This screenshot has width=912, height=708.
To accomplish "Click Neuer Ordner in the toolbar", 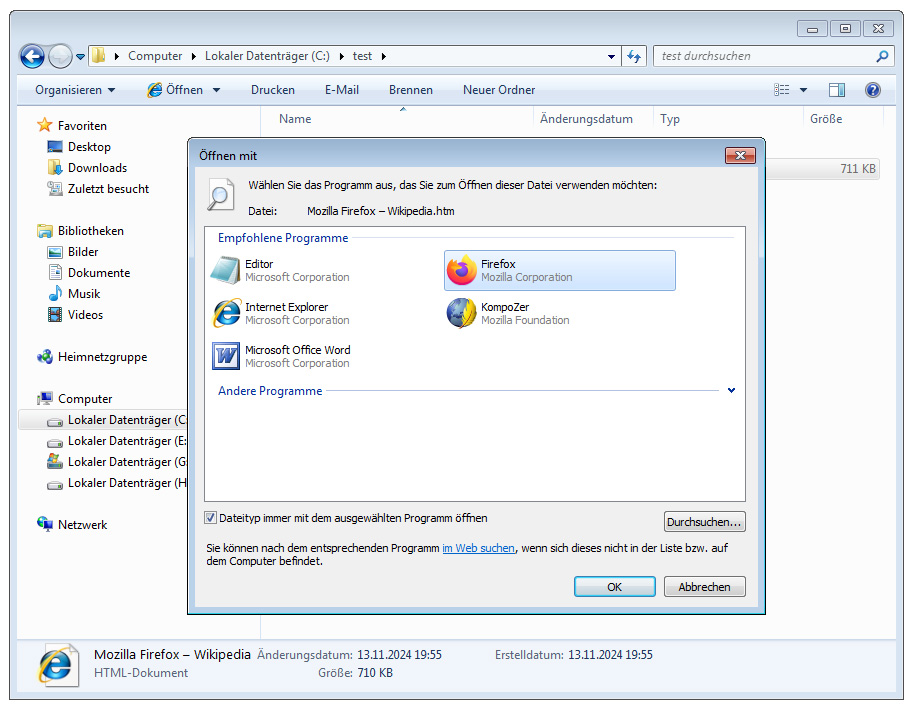I will click(x=498, y=90).
